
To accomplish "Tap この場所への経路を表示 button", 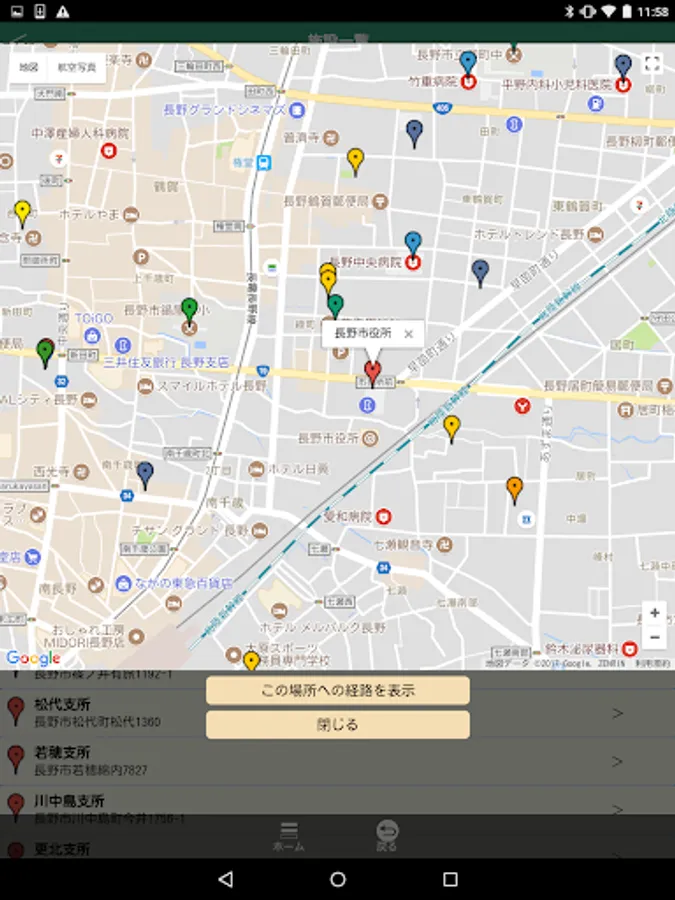I will (338, 690).
